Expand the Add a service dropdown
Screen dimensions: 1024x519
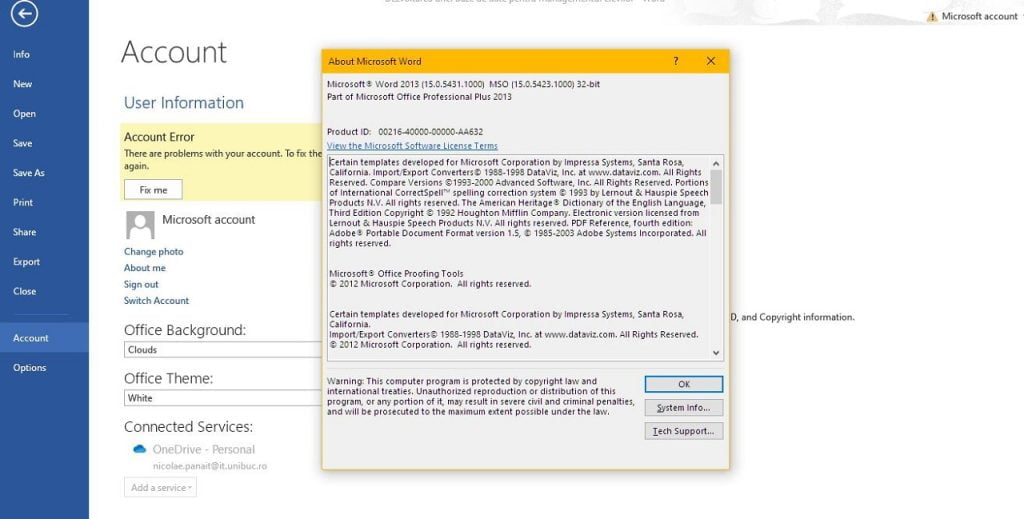[161, 488]
